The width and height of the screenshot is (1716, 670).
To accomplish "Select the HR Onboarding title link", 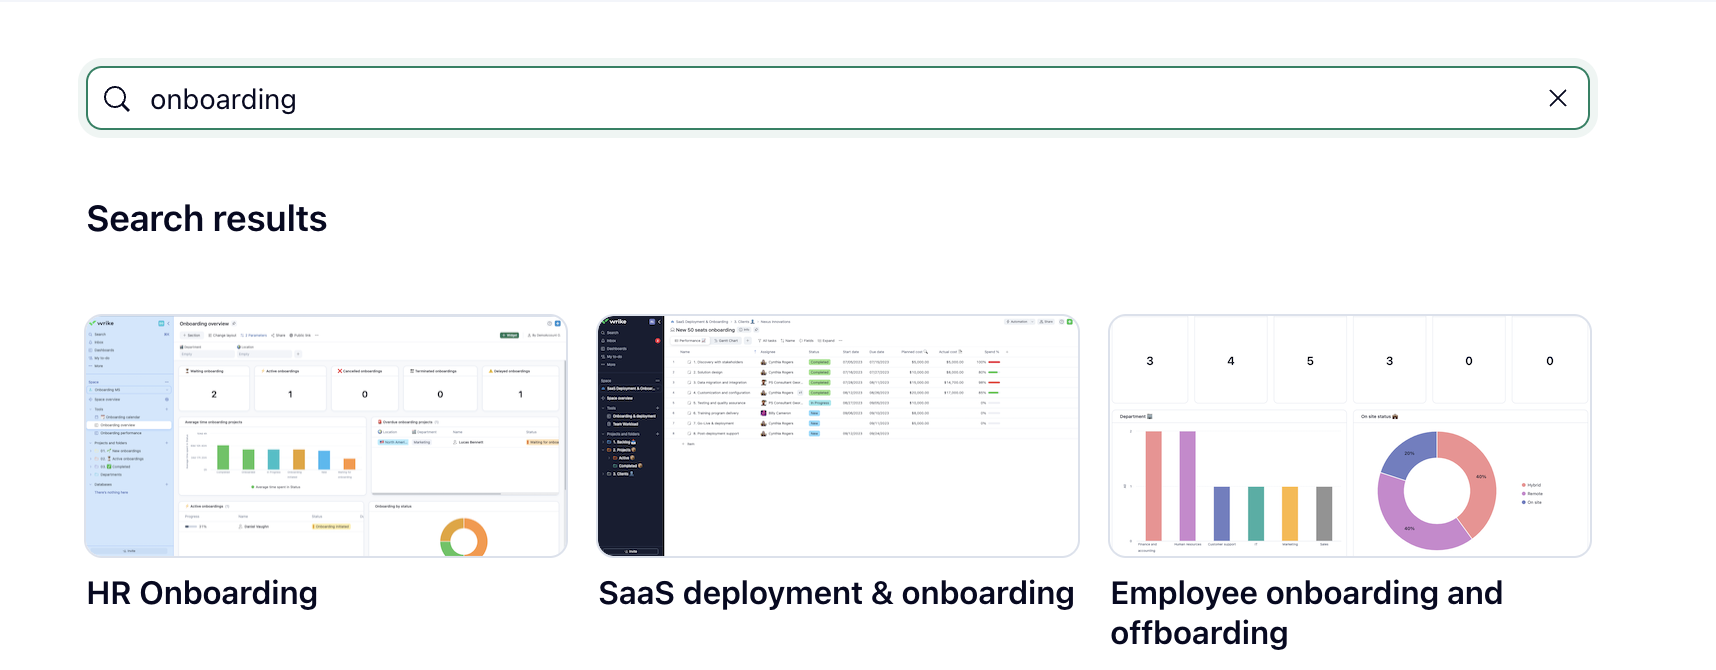I will point(202,593).
